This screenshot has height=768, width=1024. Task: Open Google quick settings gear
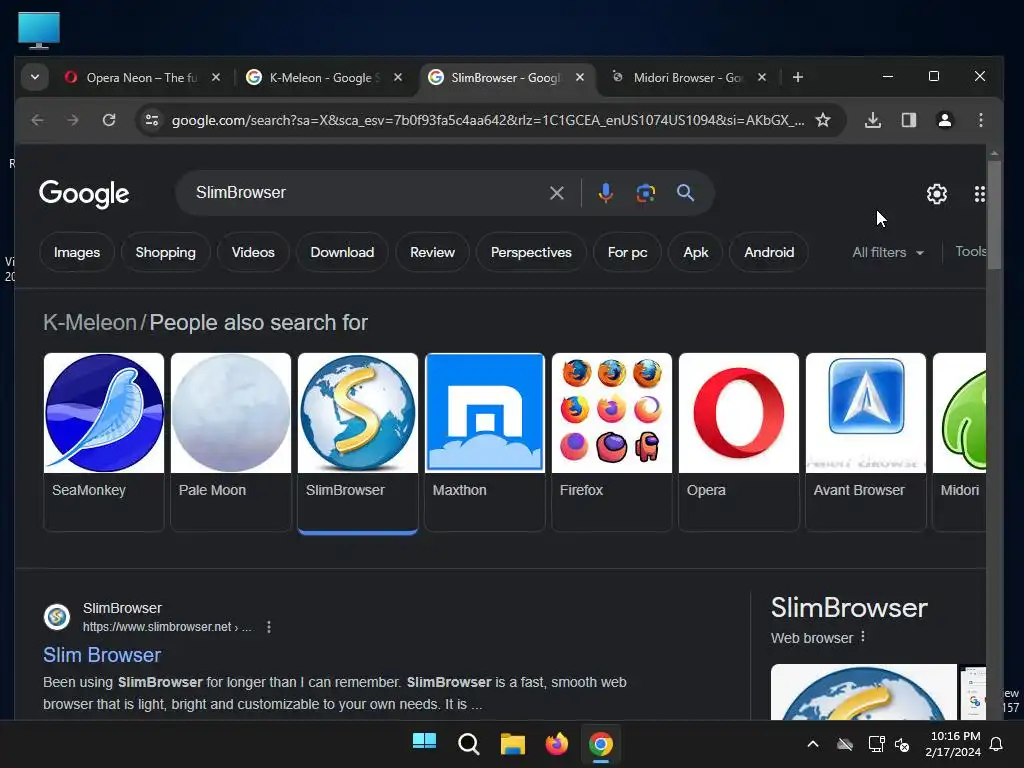coord(937,194)
